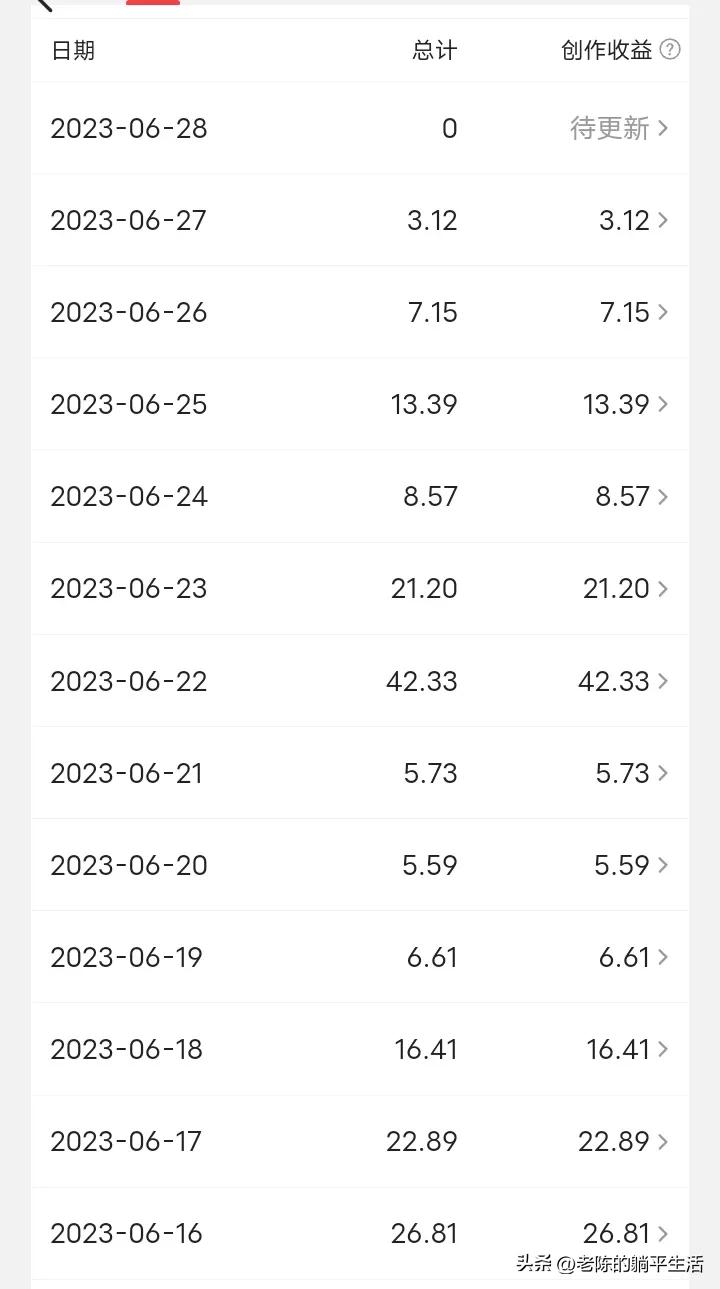Select the 总计 column header
The width and height of the screenshot is (720, 1289).
coord(435,50)
